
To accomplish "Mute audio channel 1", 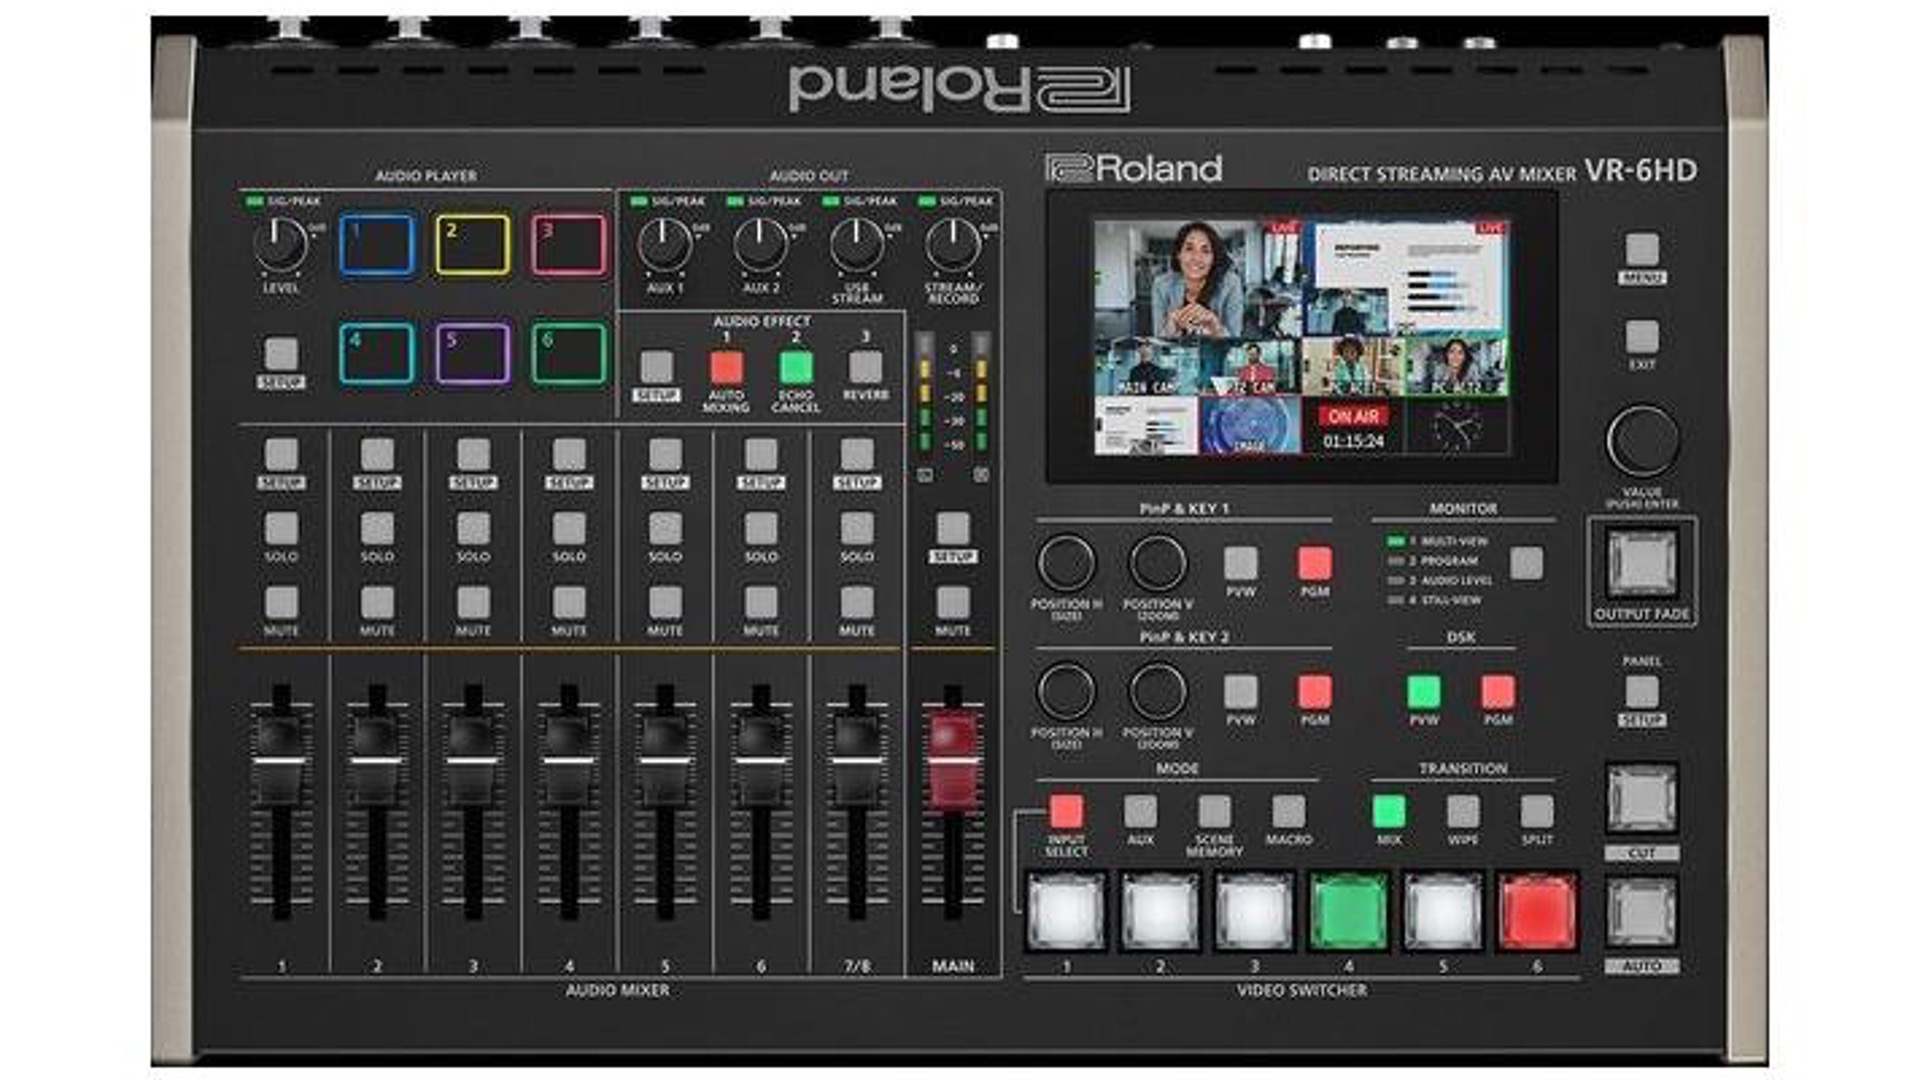I will [x=281, y=603].
